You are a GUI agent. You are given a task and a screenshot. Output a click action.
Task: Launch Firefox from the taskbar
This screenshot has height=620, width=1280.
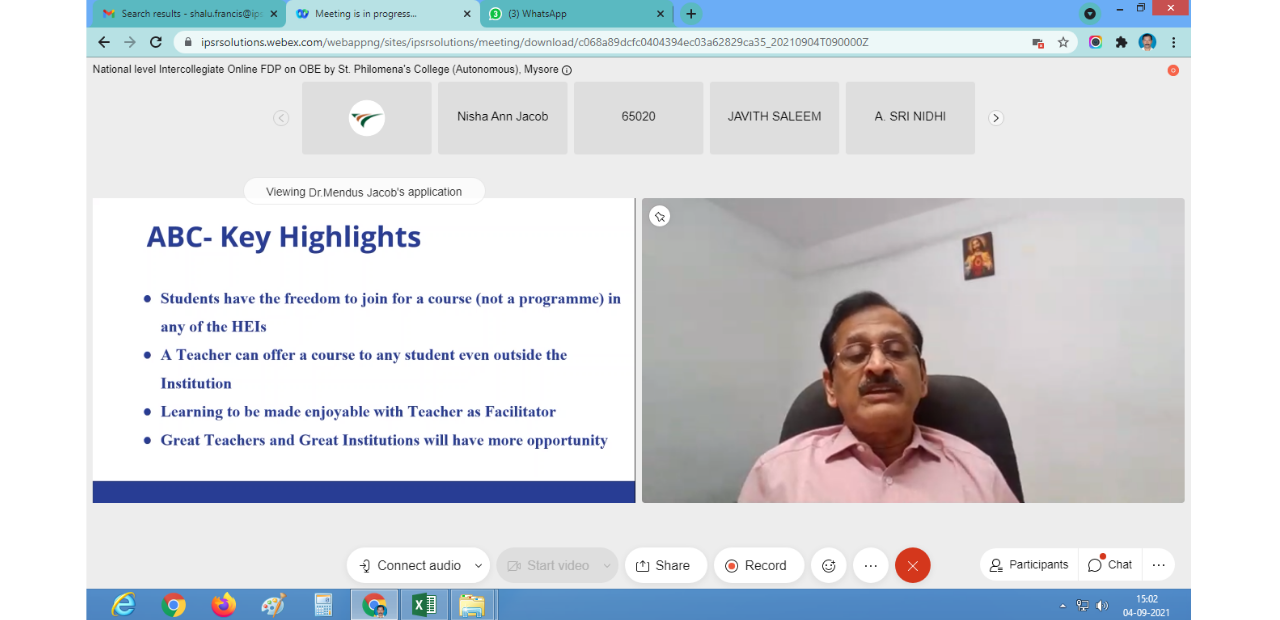click(224, 604)
